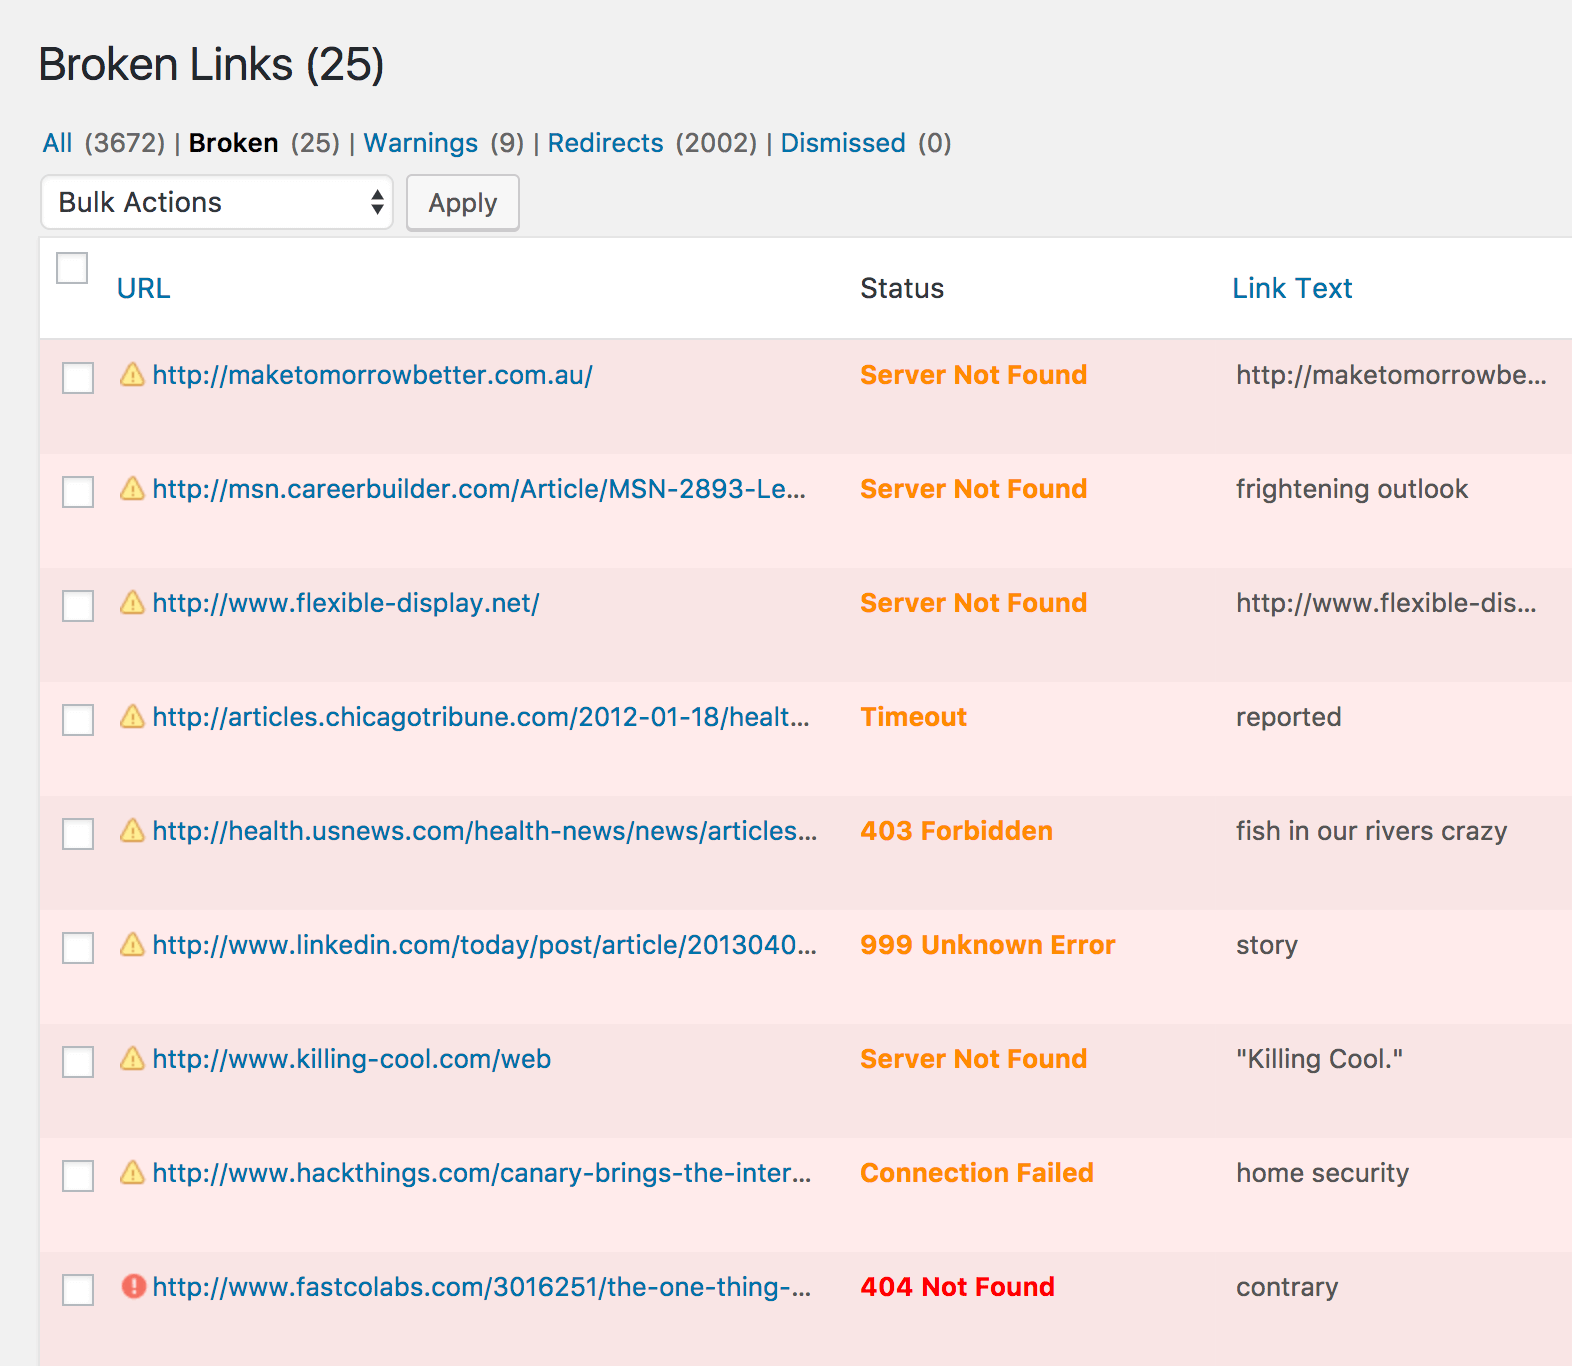Image resolution: width=1572 pixels, height=1366 pixels.
Task: Click link text 'frightening outlook'
Action: click(x=1352, y=489)
